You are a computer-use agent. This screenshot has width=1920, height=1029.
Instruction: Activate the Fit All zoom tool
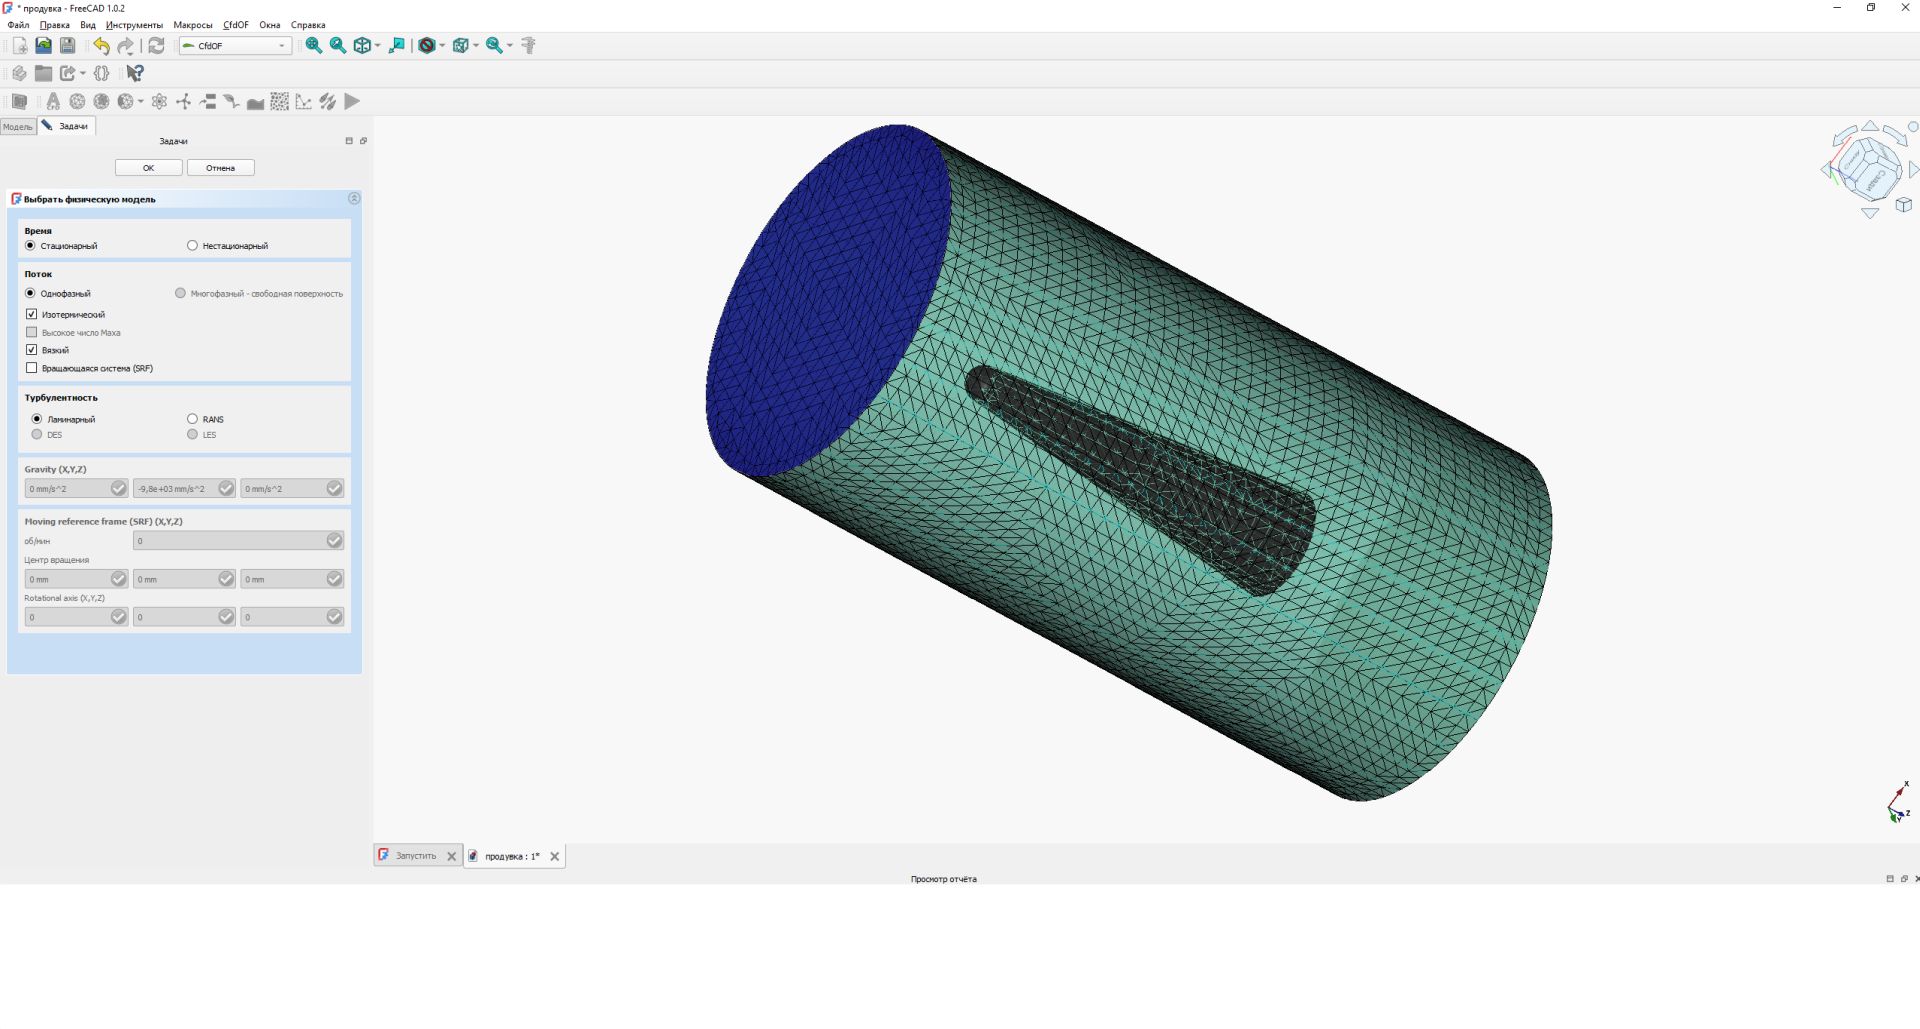[312, 46]
